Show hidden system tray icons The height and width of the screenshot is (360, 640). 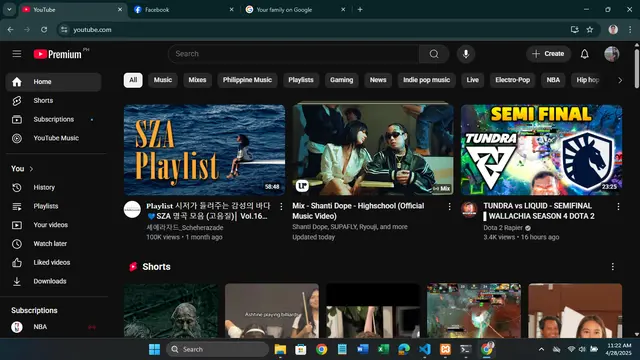[541, 349]
